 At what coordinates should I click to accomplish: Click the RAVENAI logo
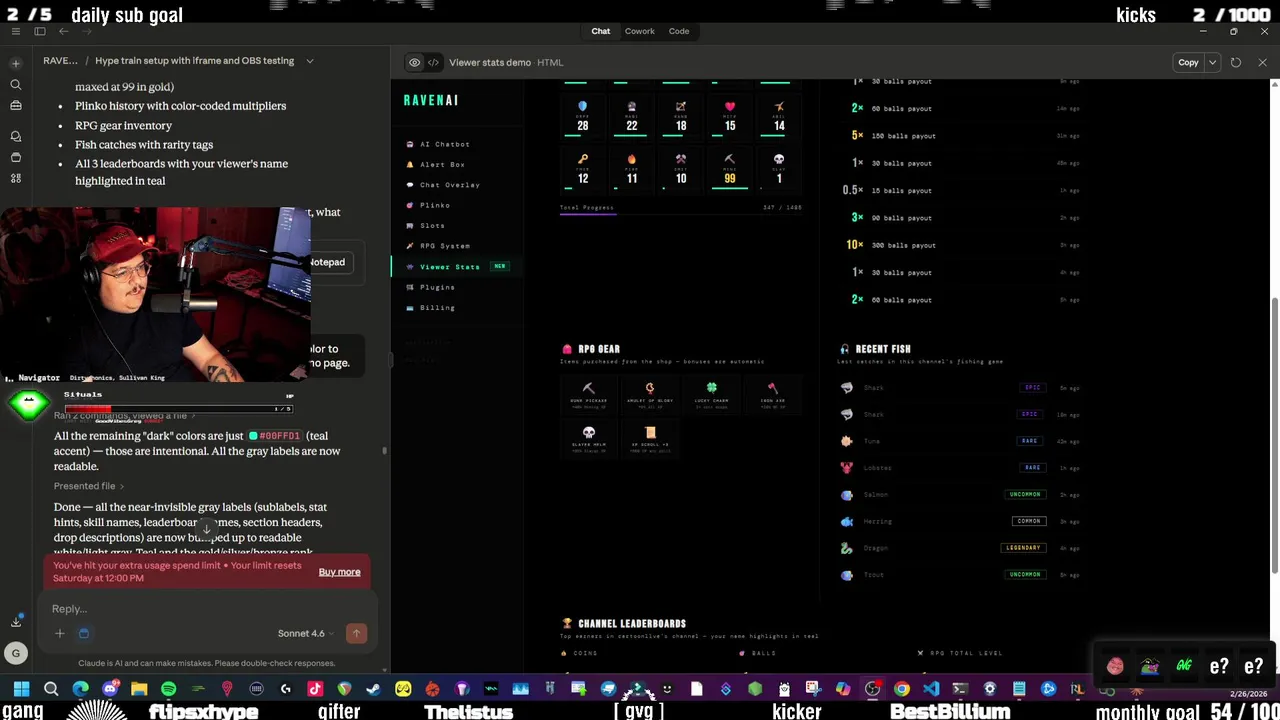tap(431, 100)
